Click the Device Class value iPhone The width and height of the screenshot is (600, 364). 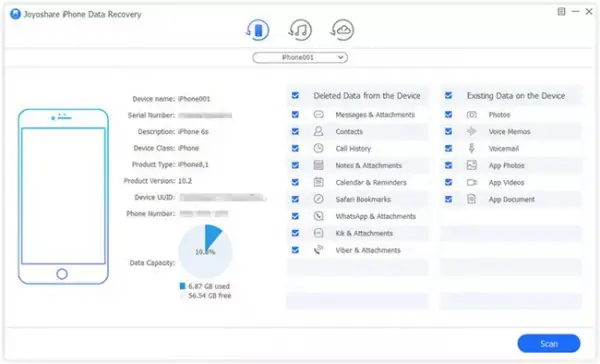(188, 148)
